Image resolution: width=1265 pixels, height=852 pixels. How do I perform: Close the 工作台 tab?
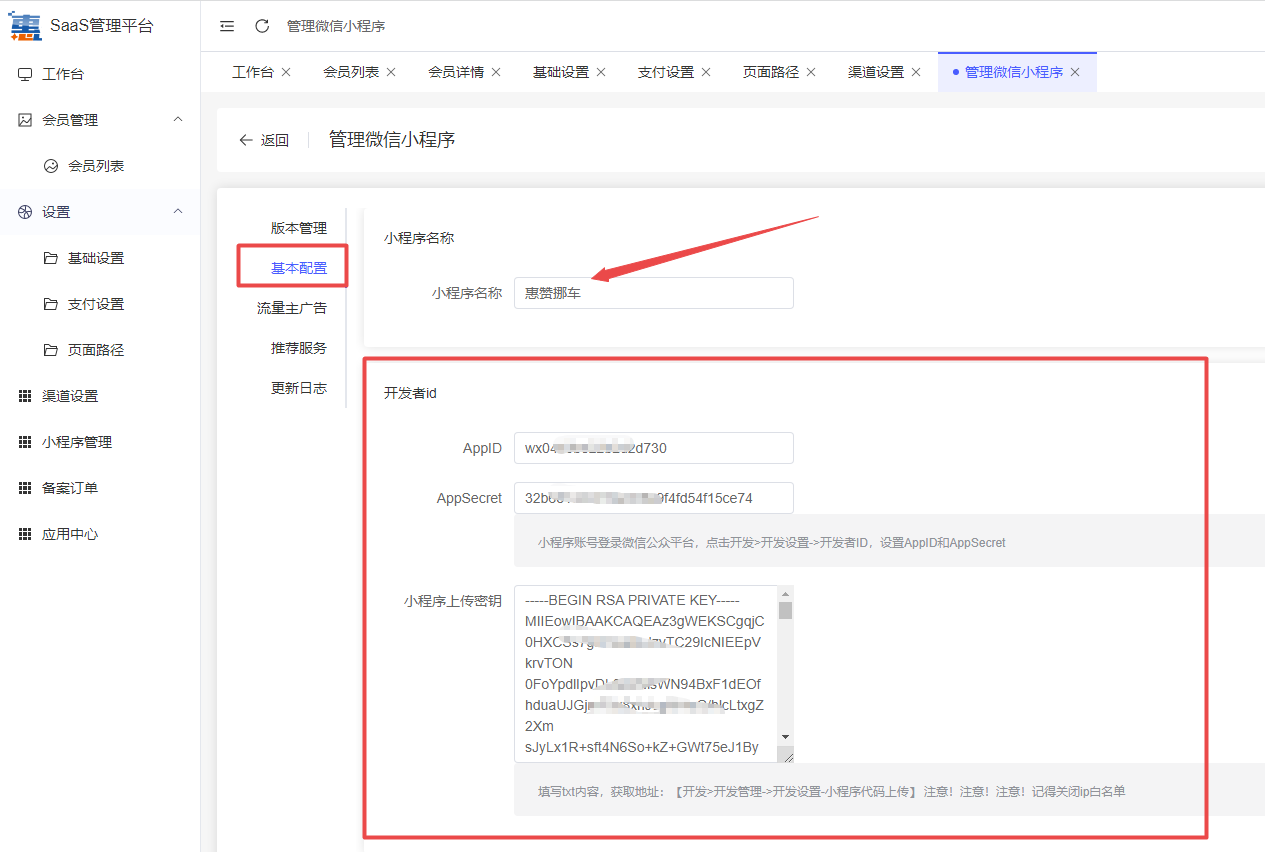tap(286, 72)
